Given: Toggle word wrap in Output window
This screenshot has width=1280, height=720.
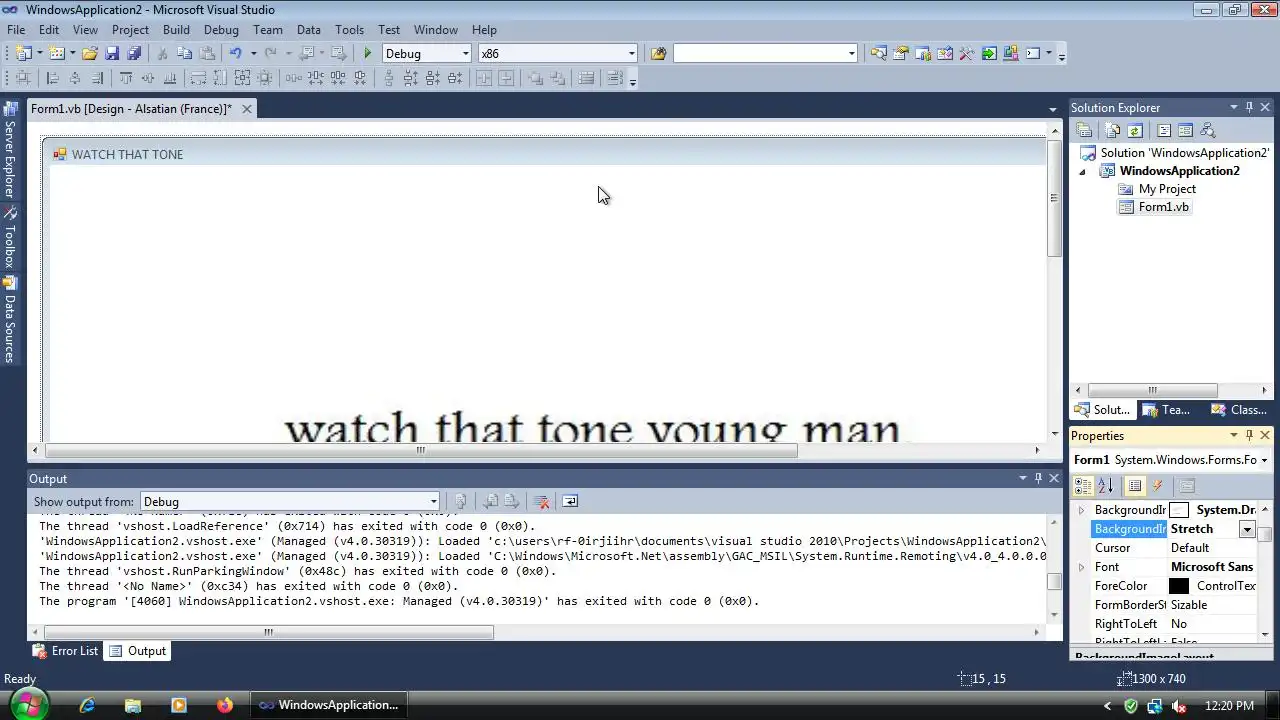Looking at the screenshot, I should [x=570, y=501].
